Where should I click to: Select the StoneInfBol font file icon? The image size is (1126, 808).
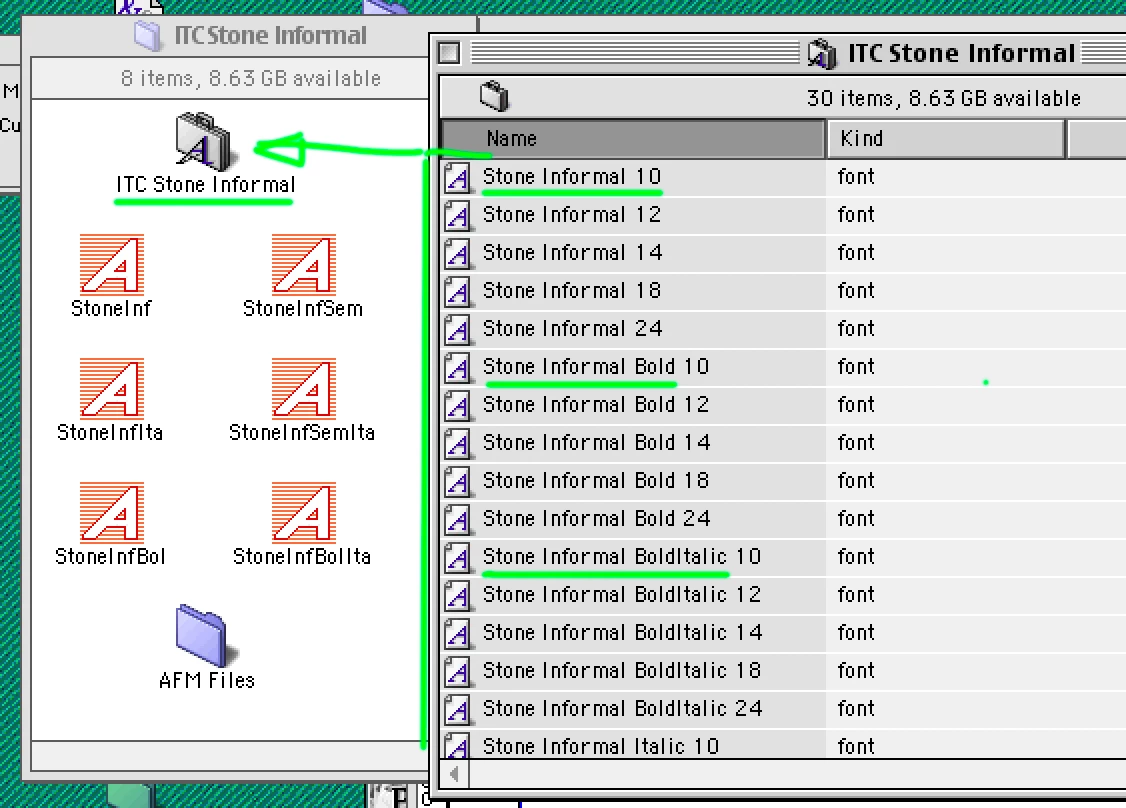112,512
